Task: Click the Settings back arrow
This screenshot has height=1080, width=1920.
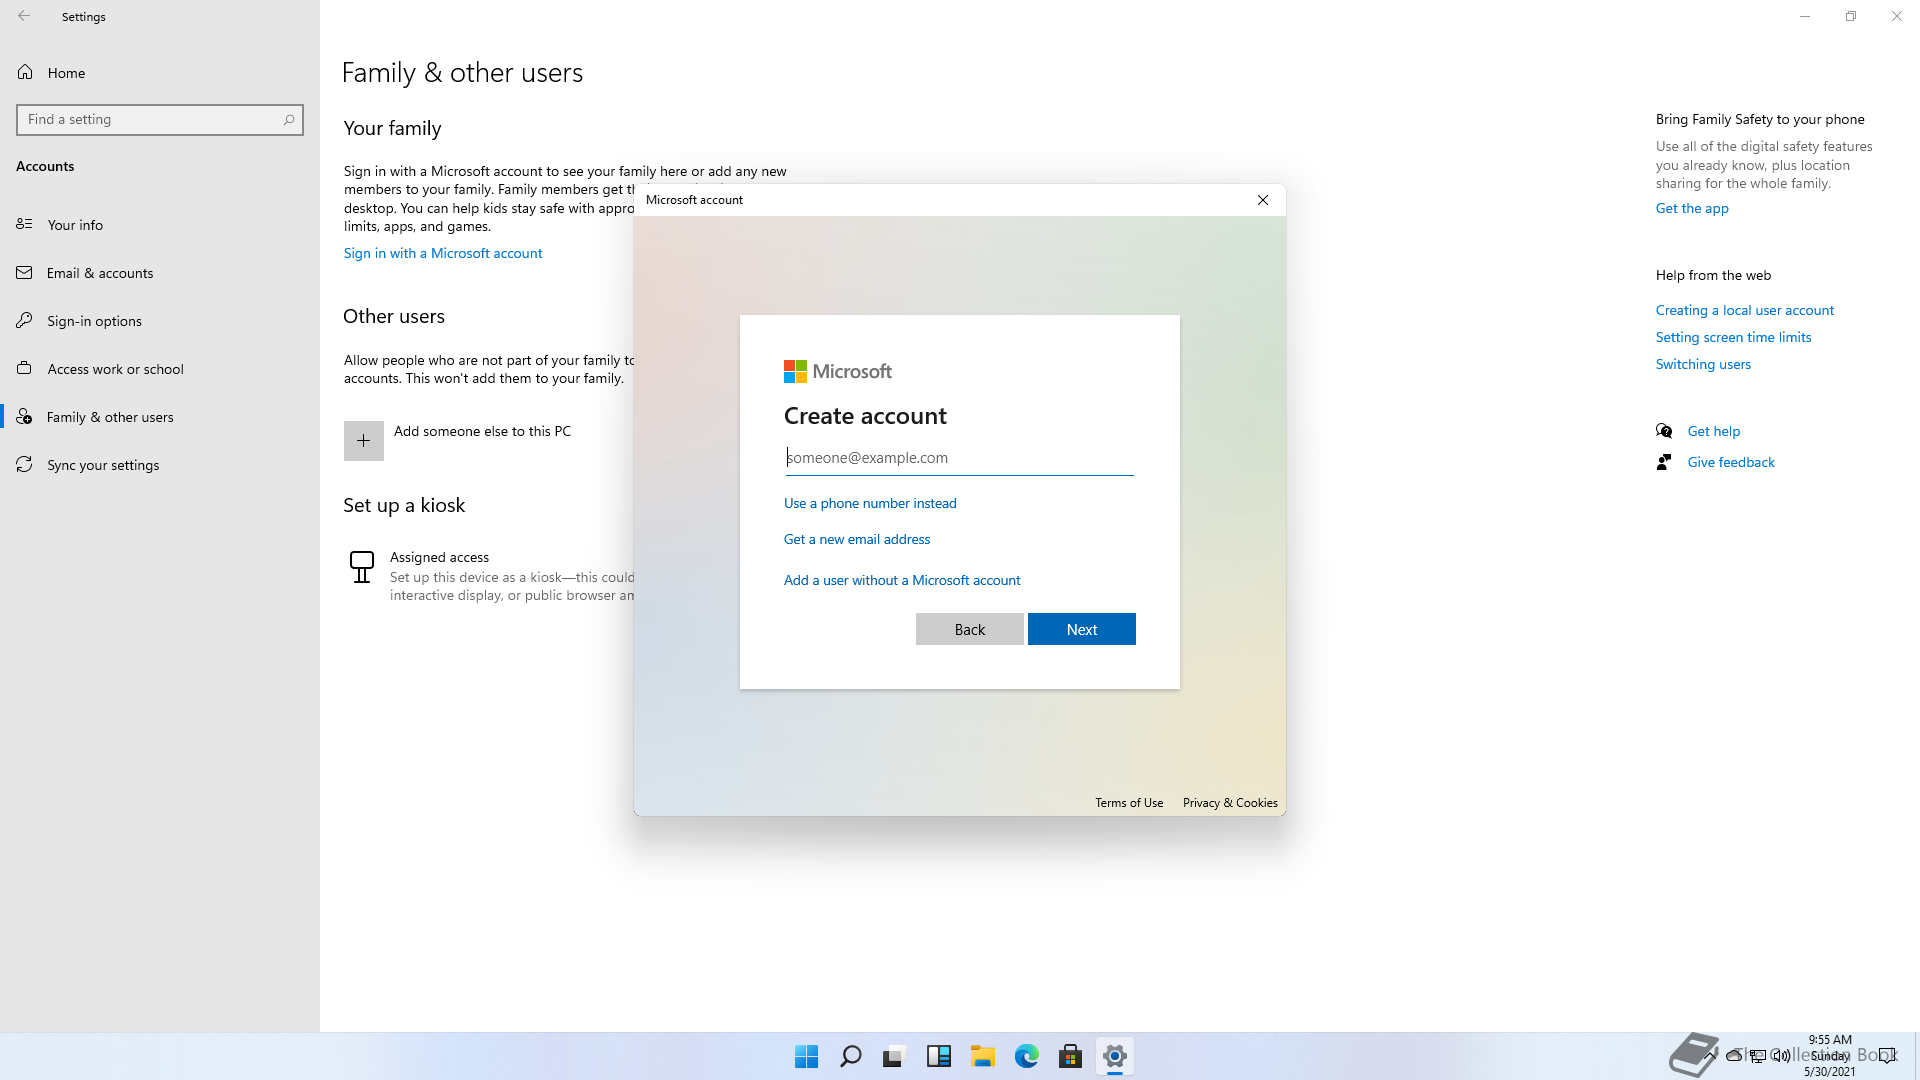Action: [24, 16]
